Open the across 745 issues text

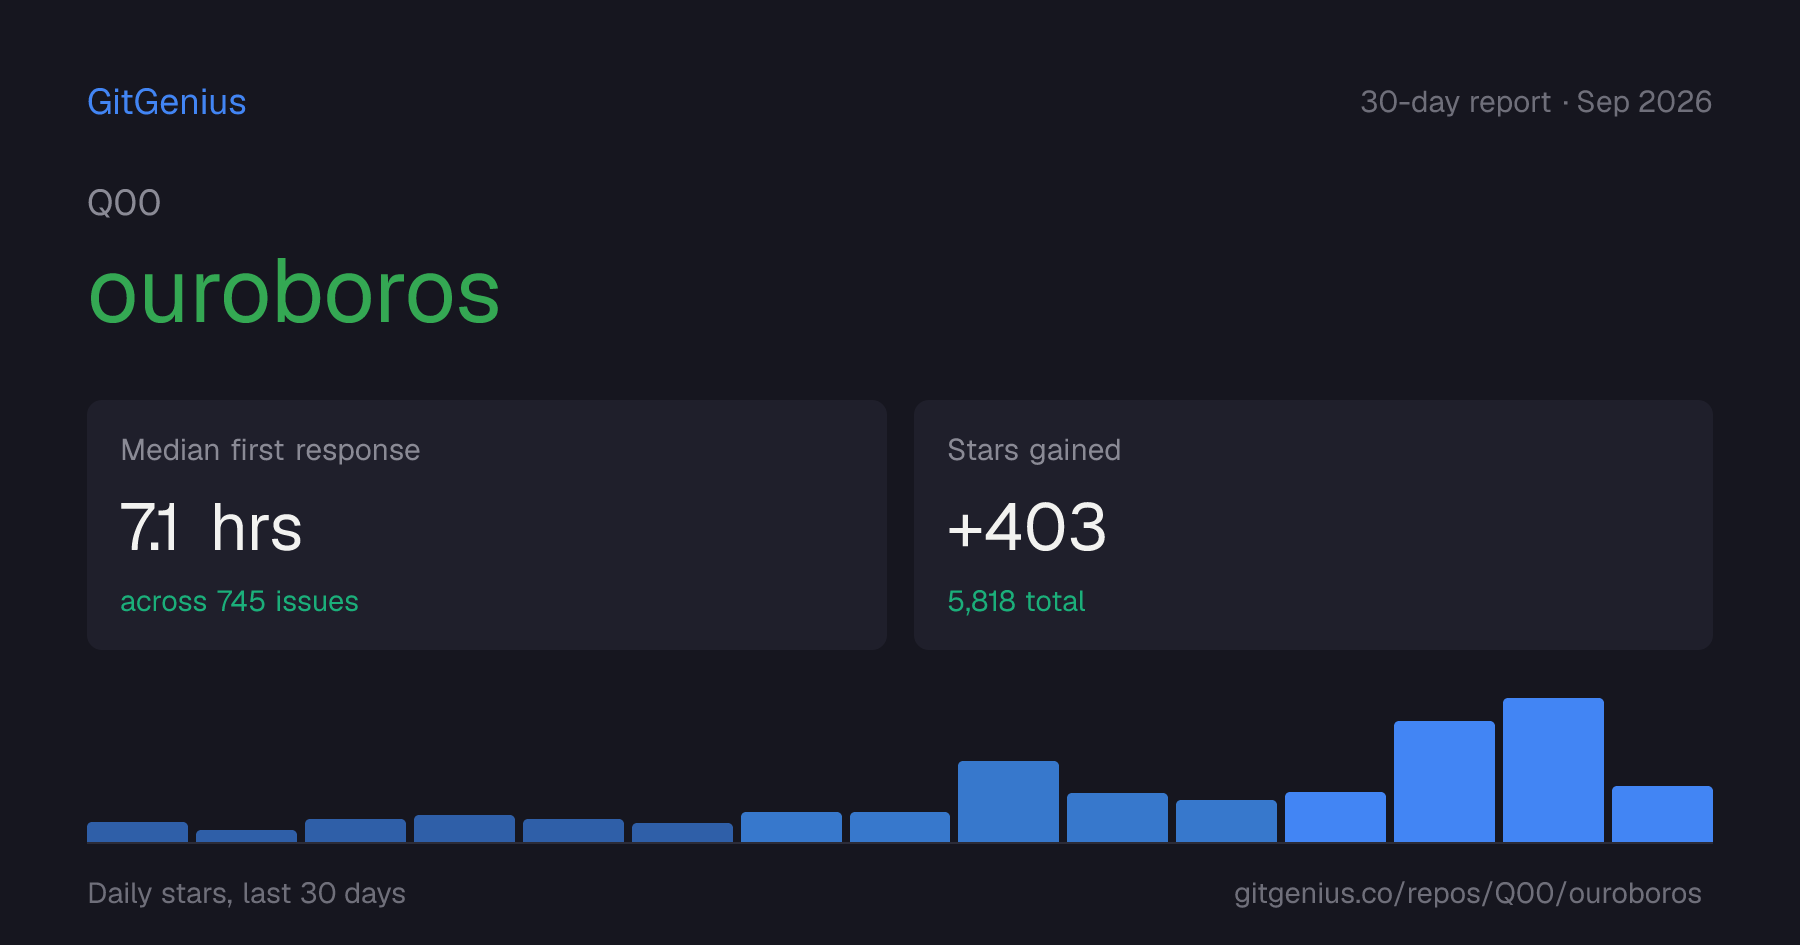(x=239, y=601)
